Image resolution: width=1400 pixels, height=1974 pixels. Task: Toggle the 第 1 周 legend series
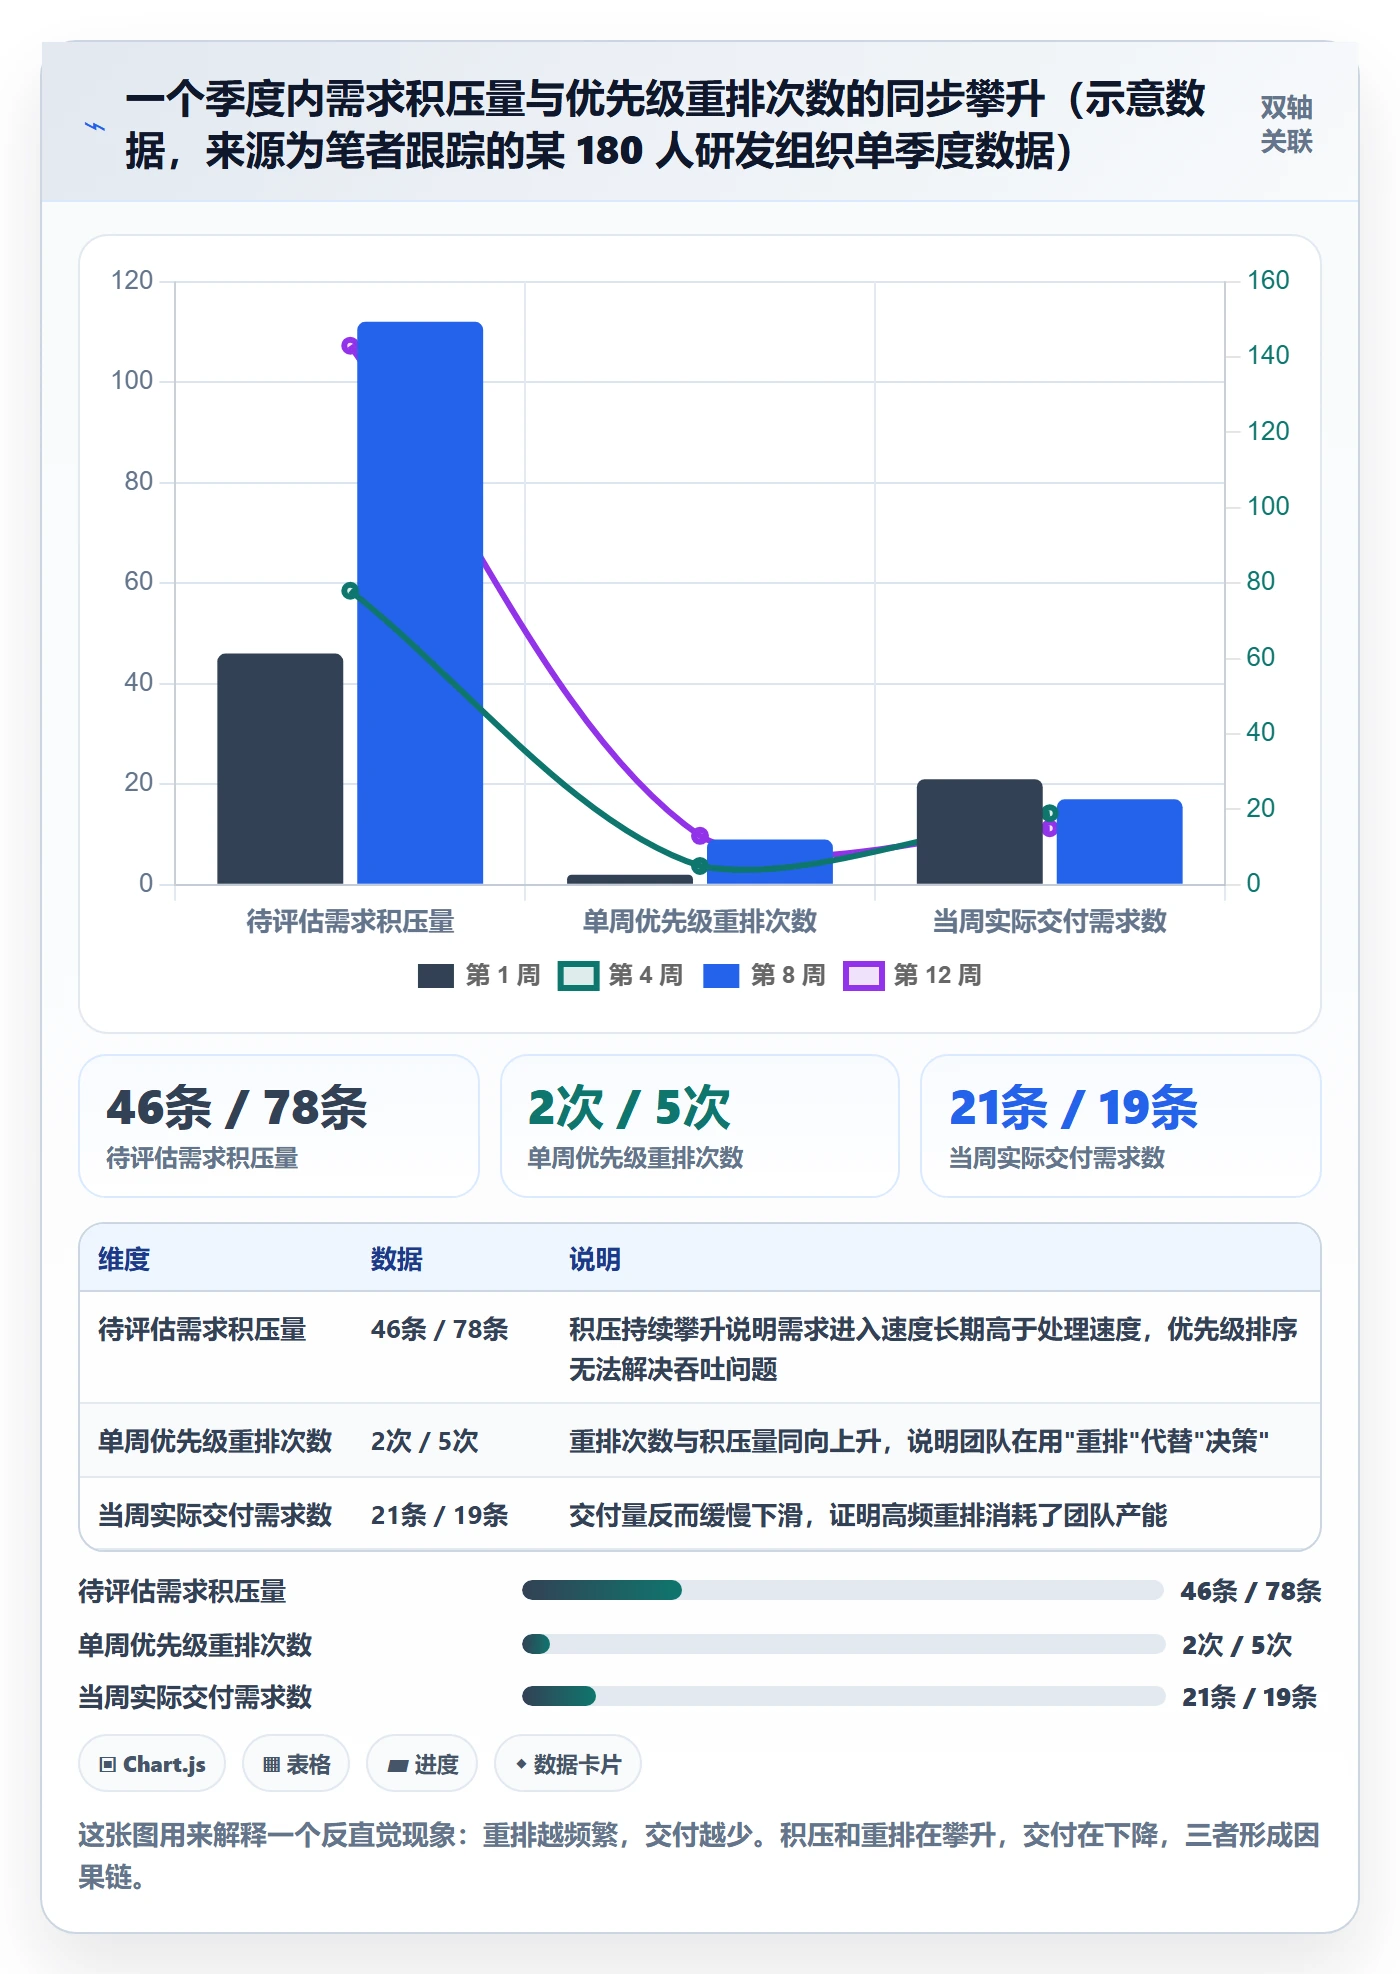click(479, 975)
